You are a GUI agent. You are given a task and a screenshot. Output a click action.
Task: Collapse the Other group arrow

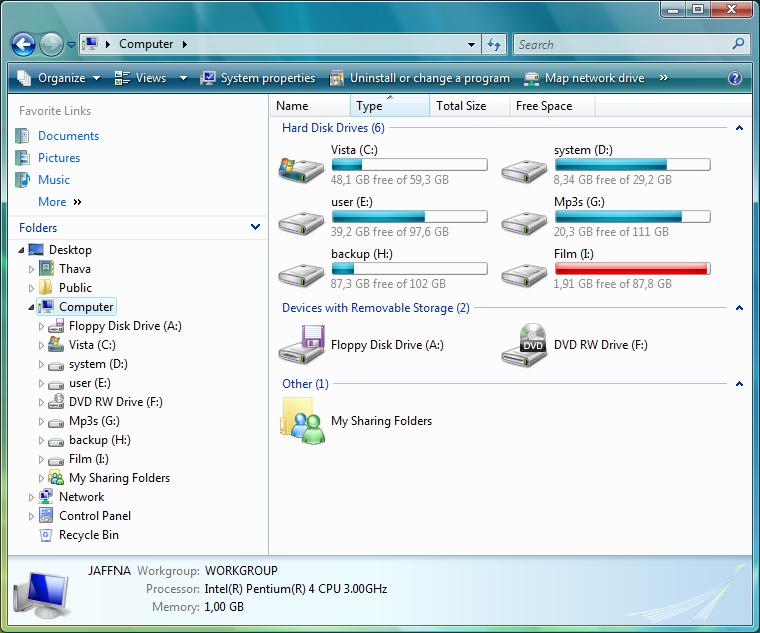(x=739, y=384)
